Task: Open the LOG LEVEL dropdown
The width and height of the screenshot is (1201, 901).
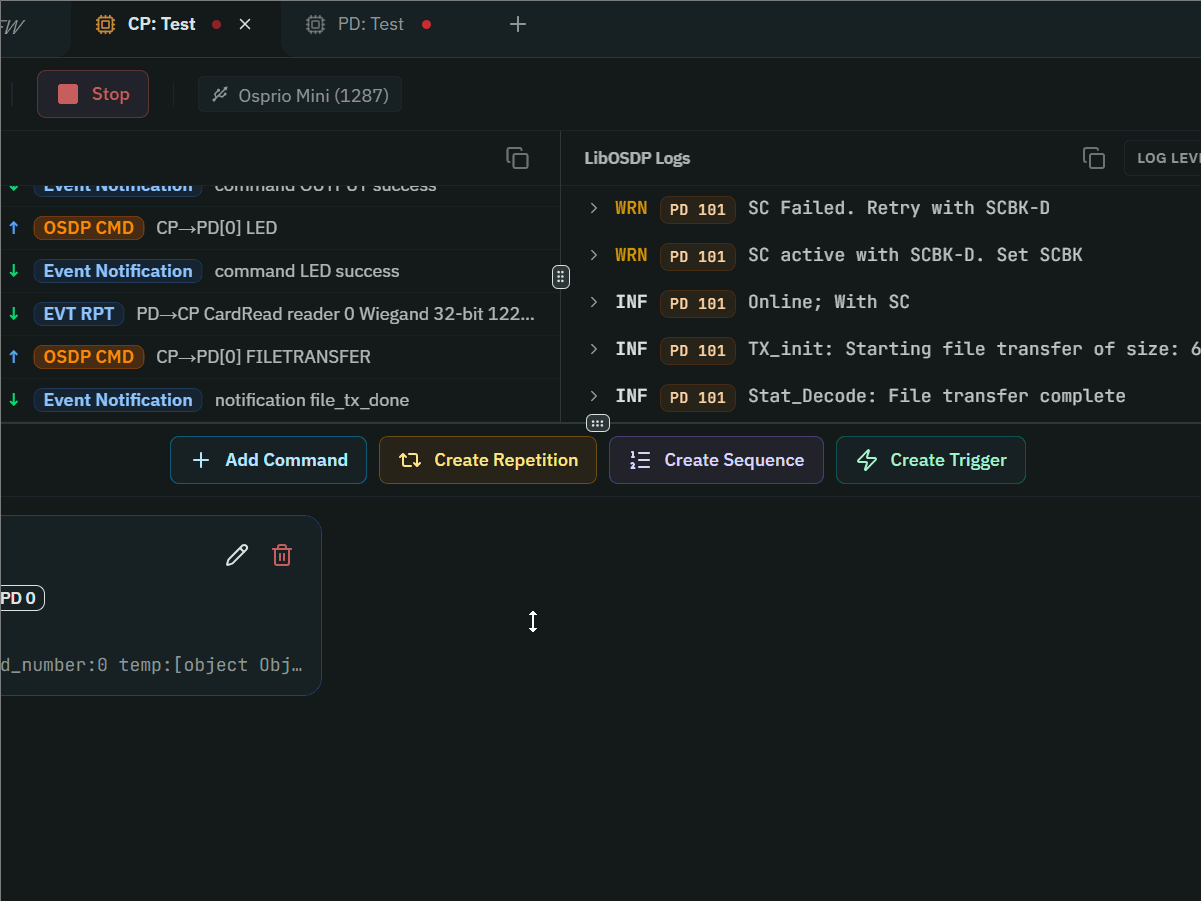Action: 1163,158
